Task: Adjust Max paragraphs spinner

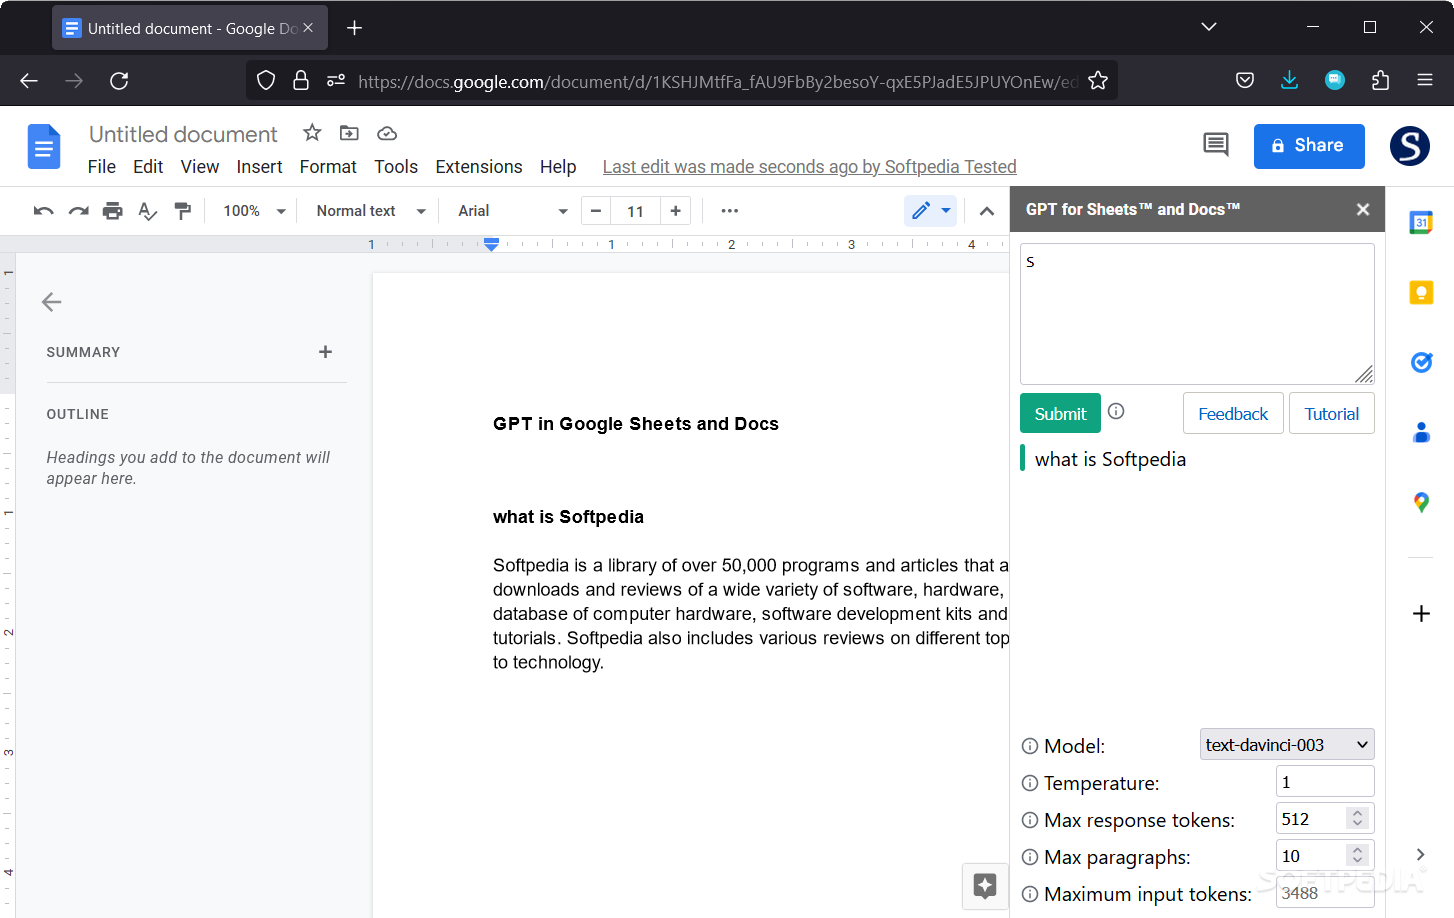Action: click(x=1357, y=855)
